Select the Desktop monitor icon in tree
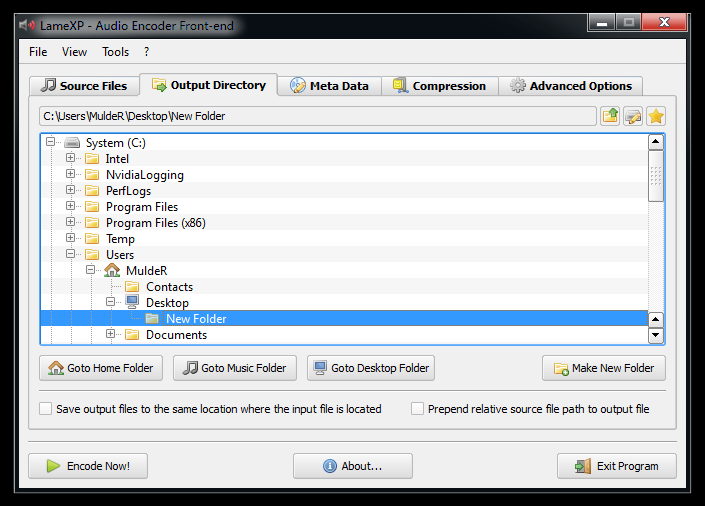This screenshot has height=506, width=705. [x=132, y=303]
